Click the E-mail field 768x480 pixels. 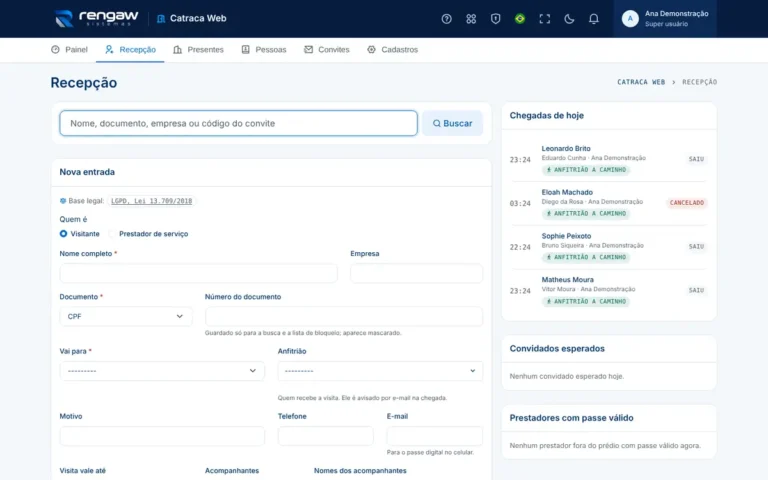434,436
